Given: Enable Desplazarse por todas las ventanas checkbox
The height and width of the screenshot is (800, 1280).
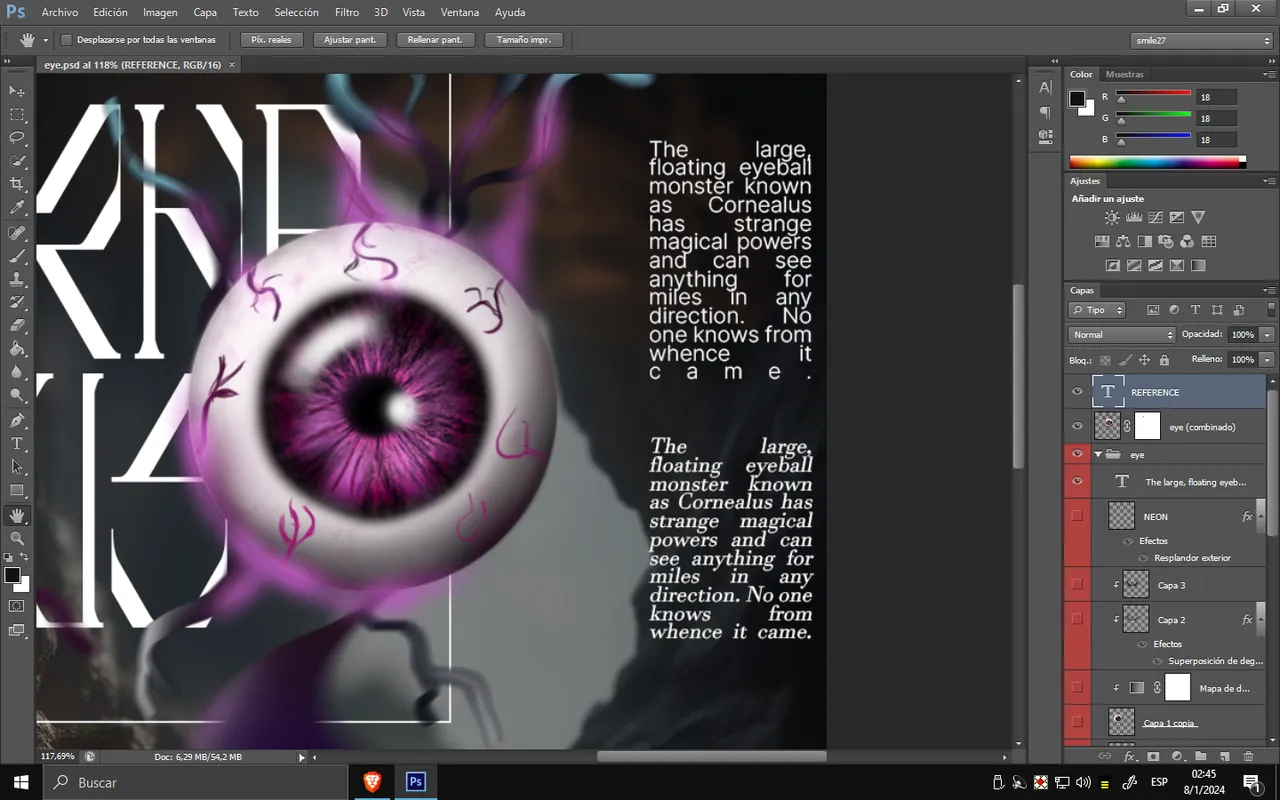Looking at the screenshot, I should 67,40.
